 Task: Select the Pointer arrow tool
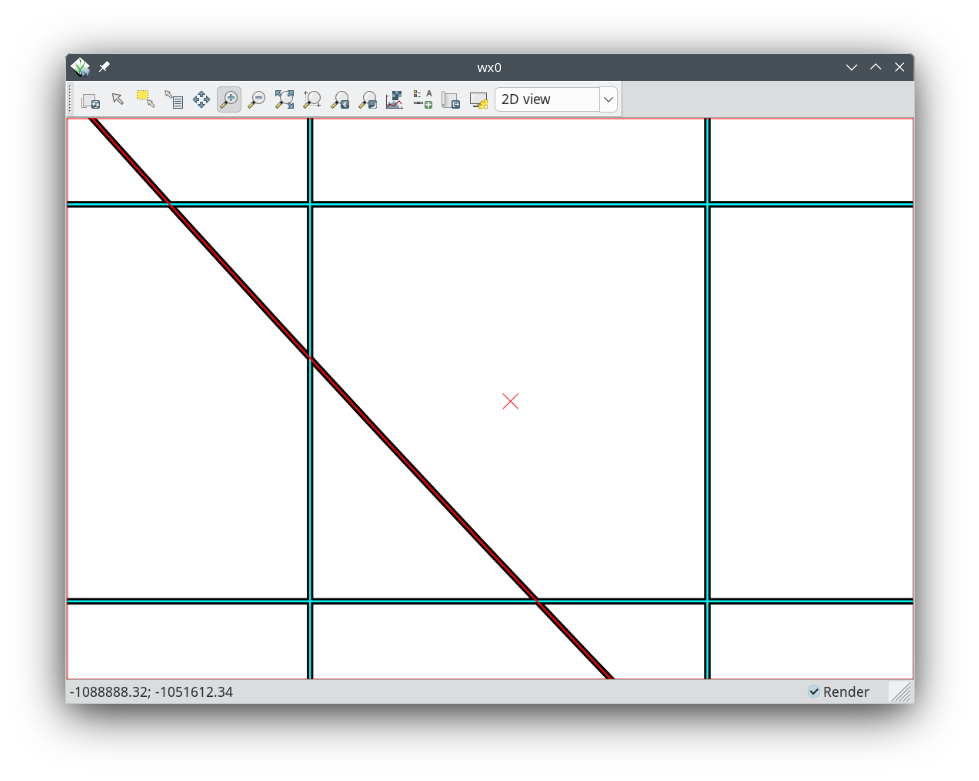pyautogui.click(x=118, y=100)
